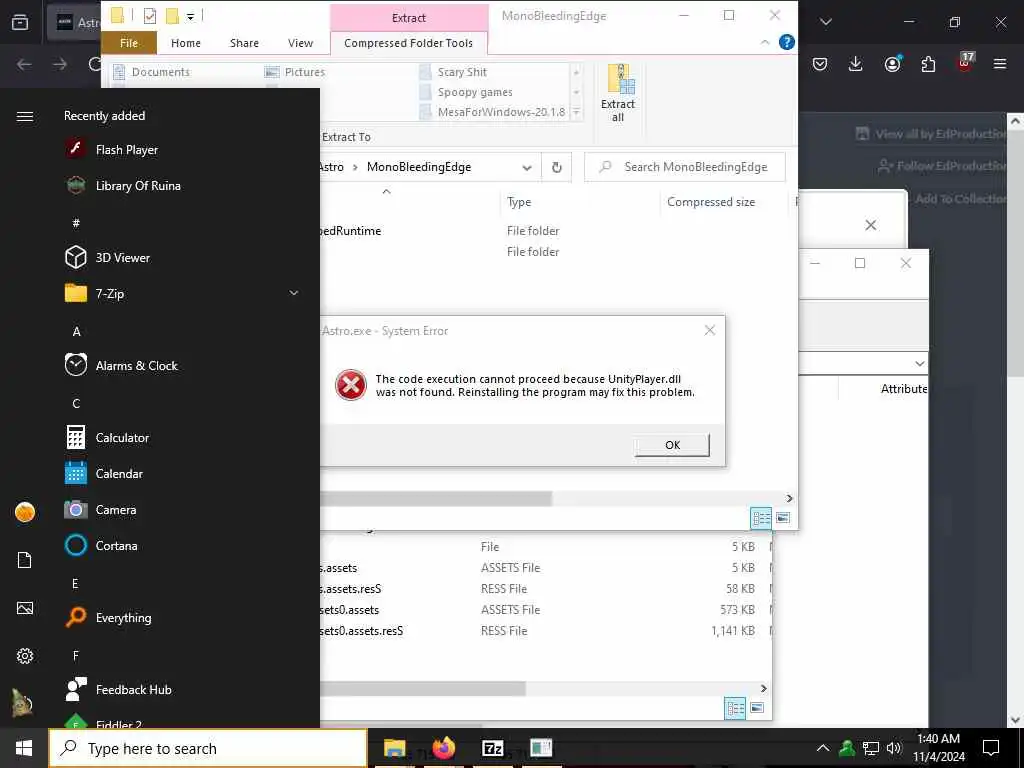The image size is (1024, 768).
Task: Close the Astro.exe System Error dialog
Action: 710,330
